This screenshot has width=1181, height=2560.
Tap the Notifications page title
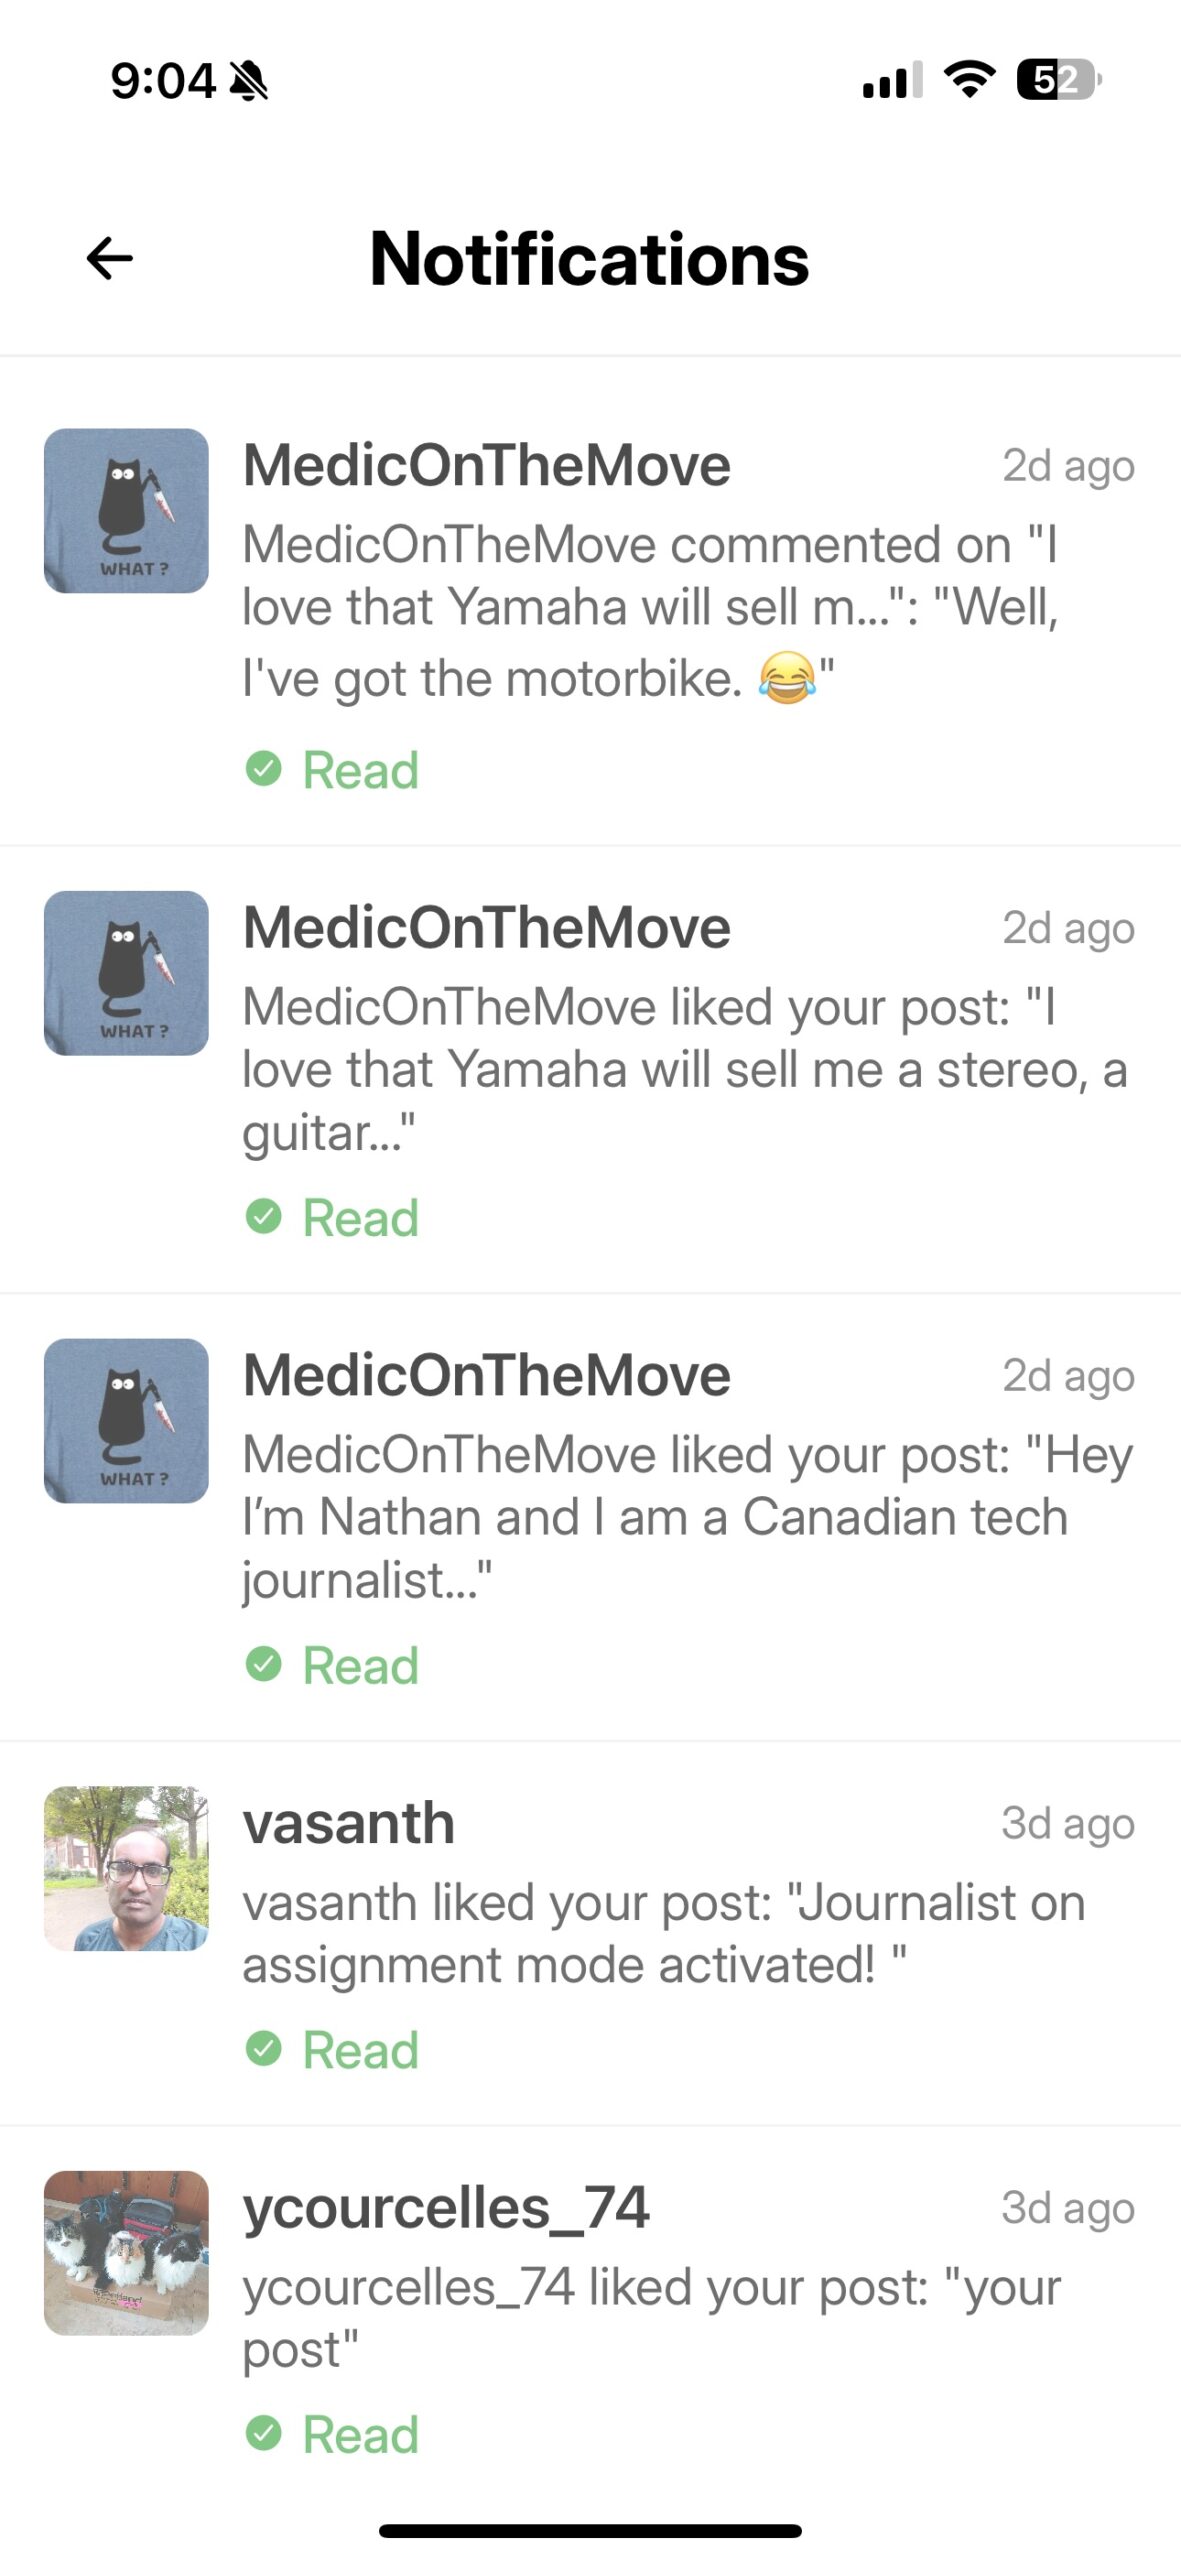point(589,258)
